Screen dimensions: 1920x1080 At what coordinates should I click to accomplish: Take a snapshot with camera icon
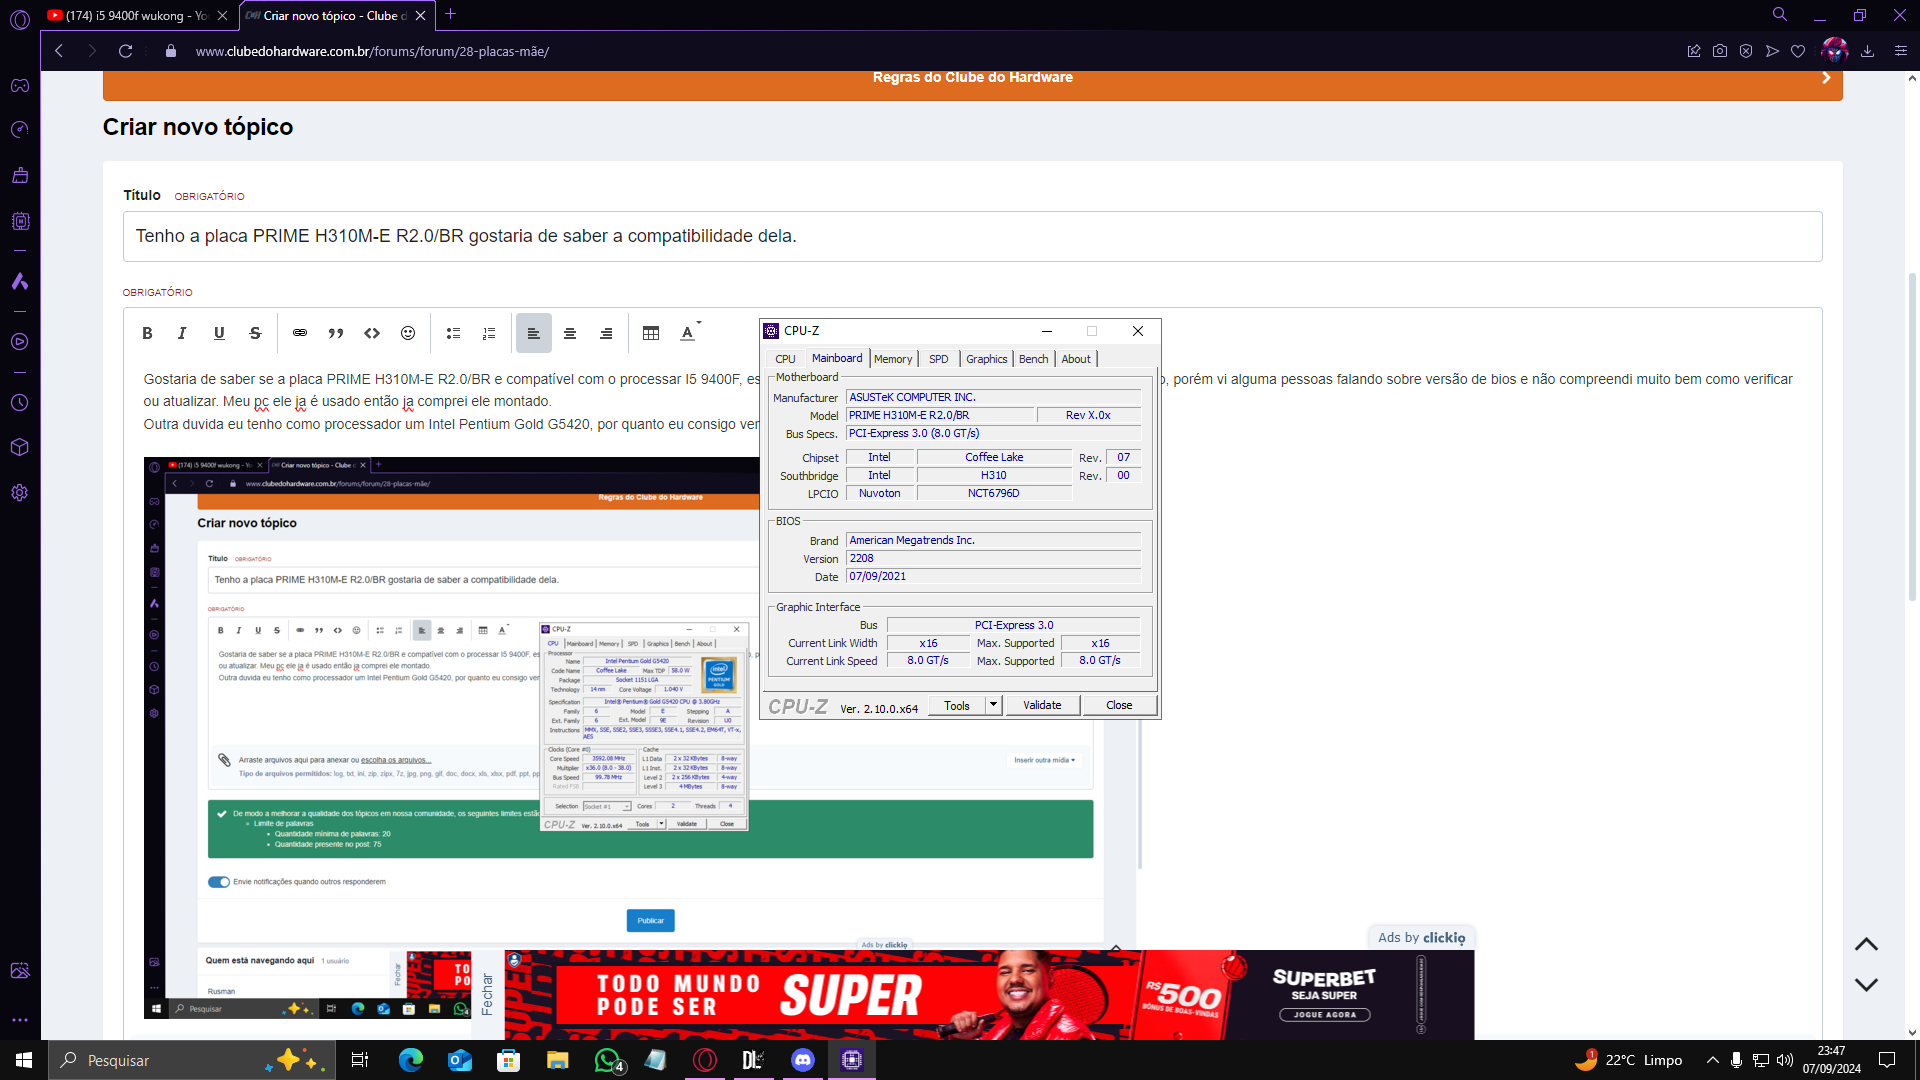(1720, 51)
